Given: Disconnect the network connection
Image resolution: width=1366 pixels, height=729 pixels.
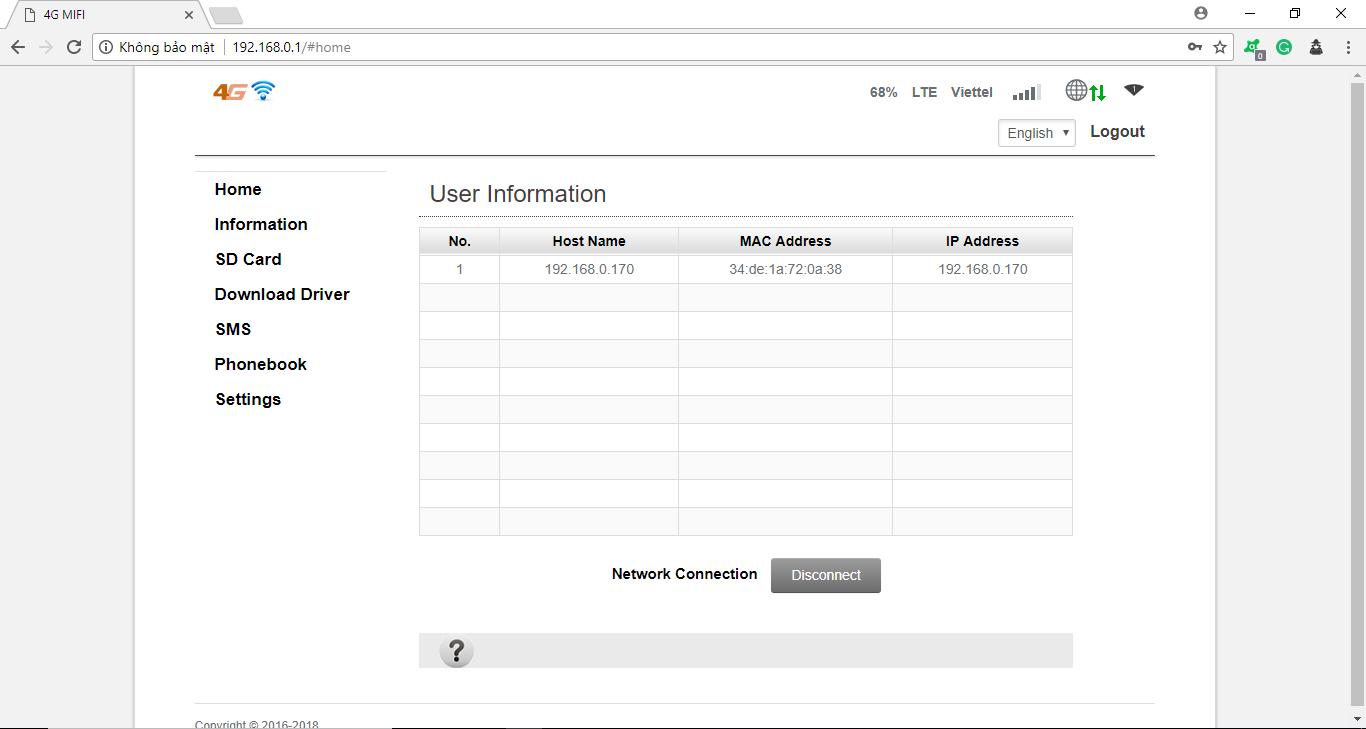Looking at the screenshot, I should (x=826, y=575).
